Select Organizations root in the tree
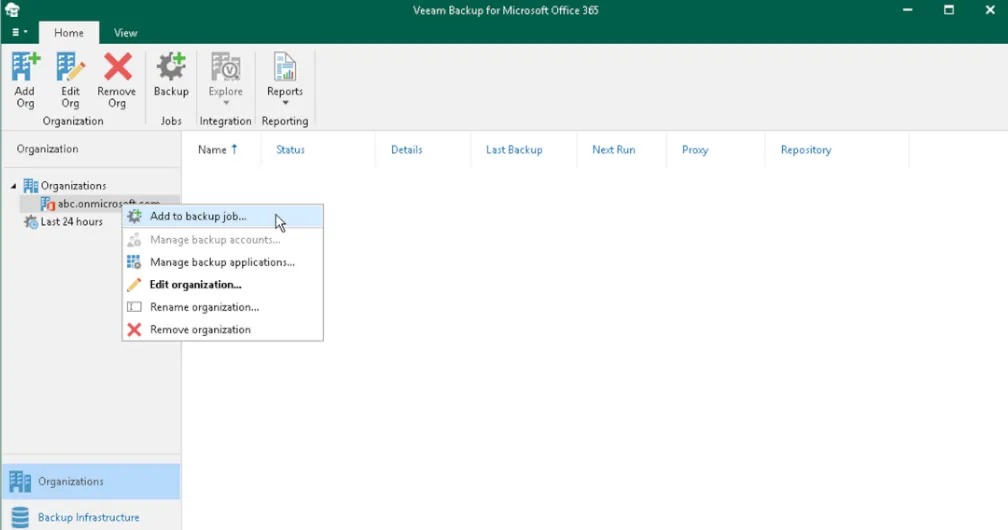 tap(73, 186)
